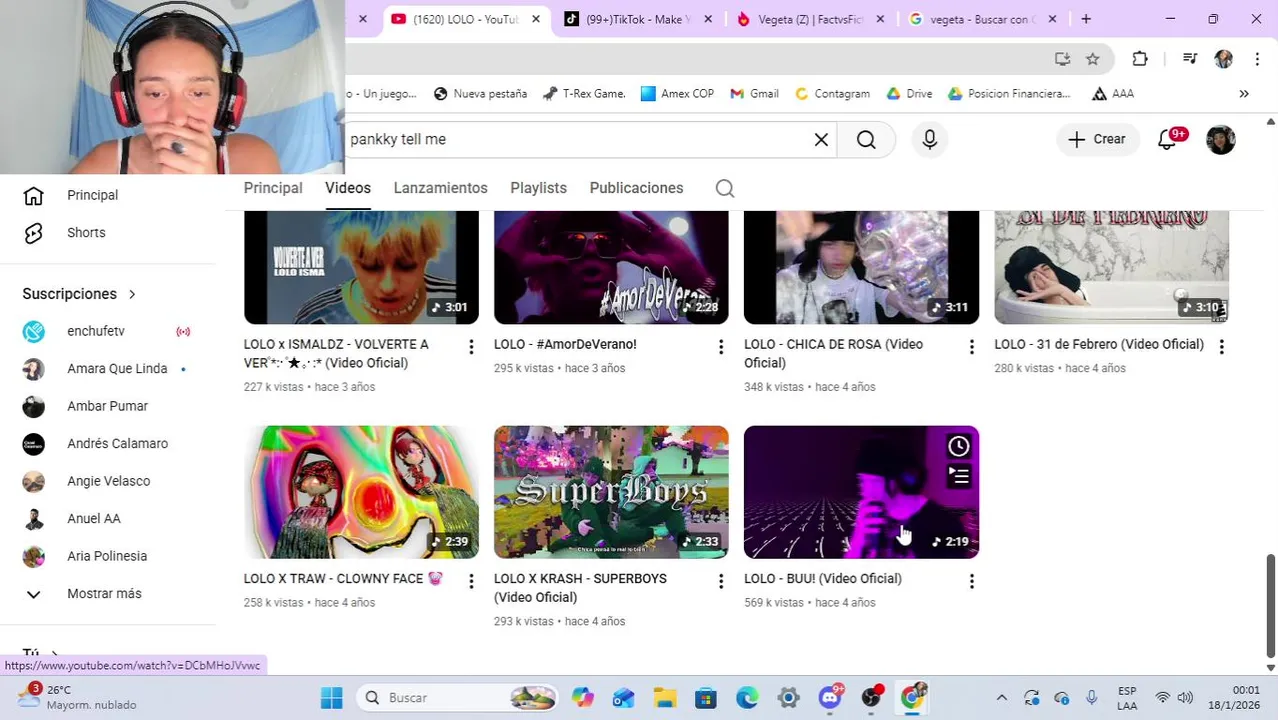This screenshot has height=720, width=1278.
Task: Open the Publicaciones channel tab
Action: [x=636, y=188]
